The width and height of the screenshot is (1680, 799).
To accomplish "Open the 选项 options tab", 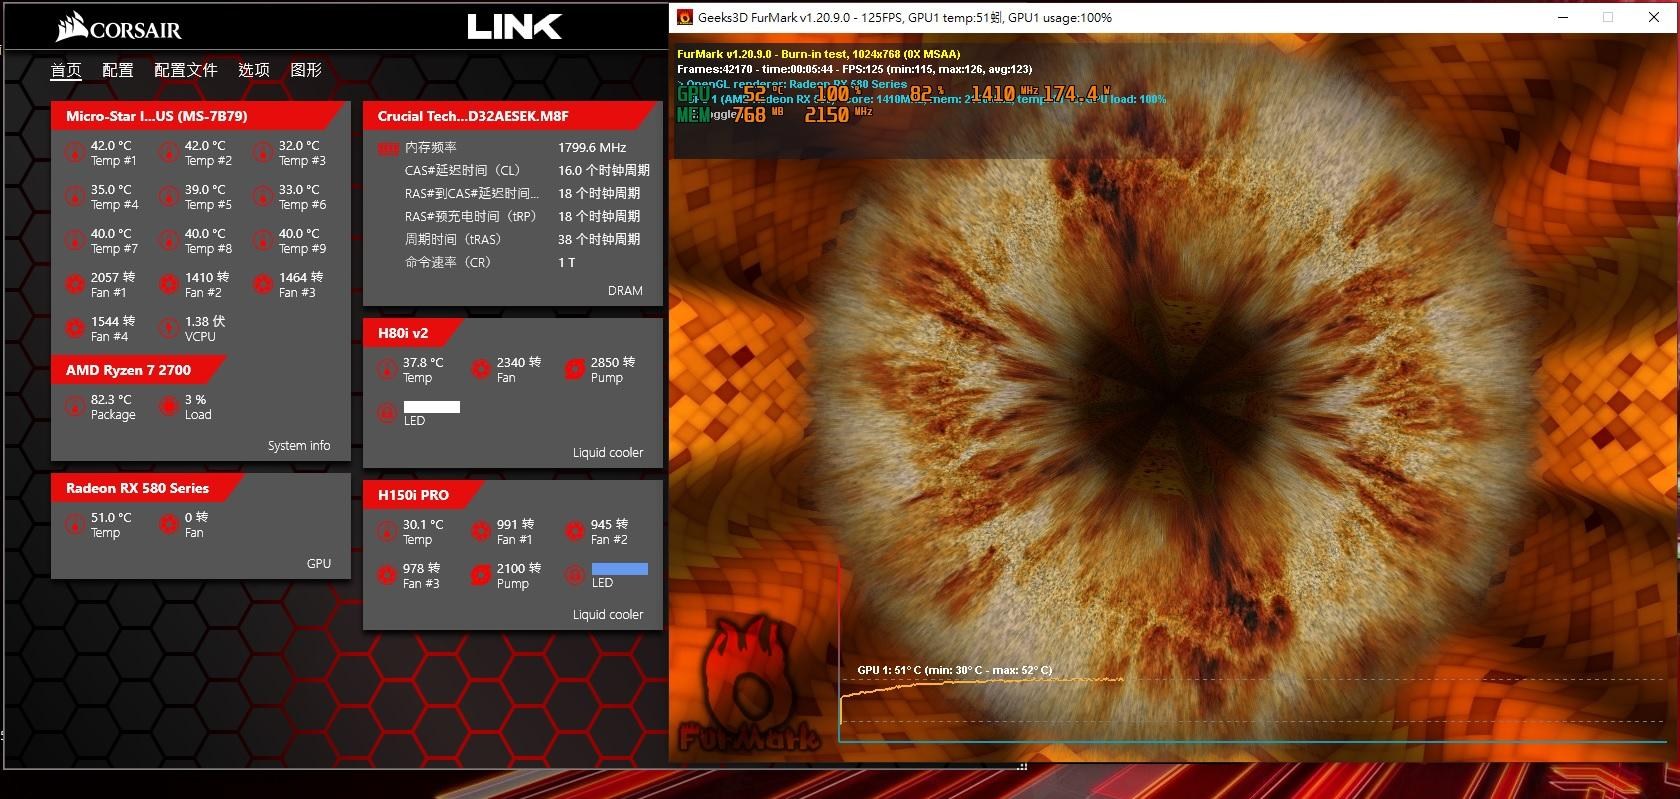I will [254, 70].
